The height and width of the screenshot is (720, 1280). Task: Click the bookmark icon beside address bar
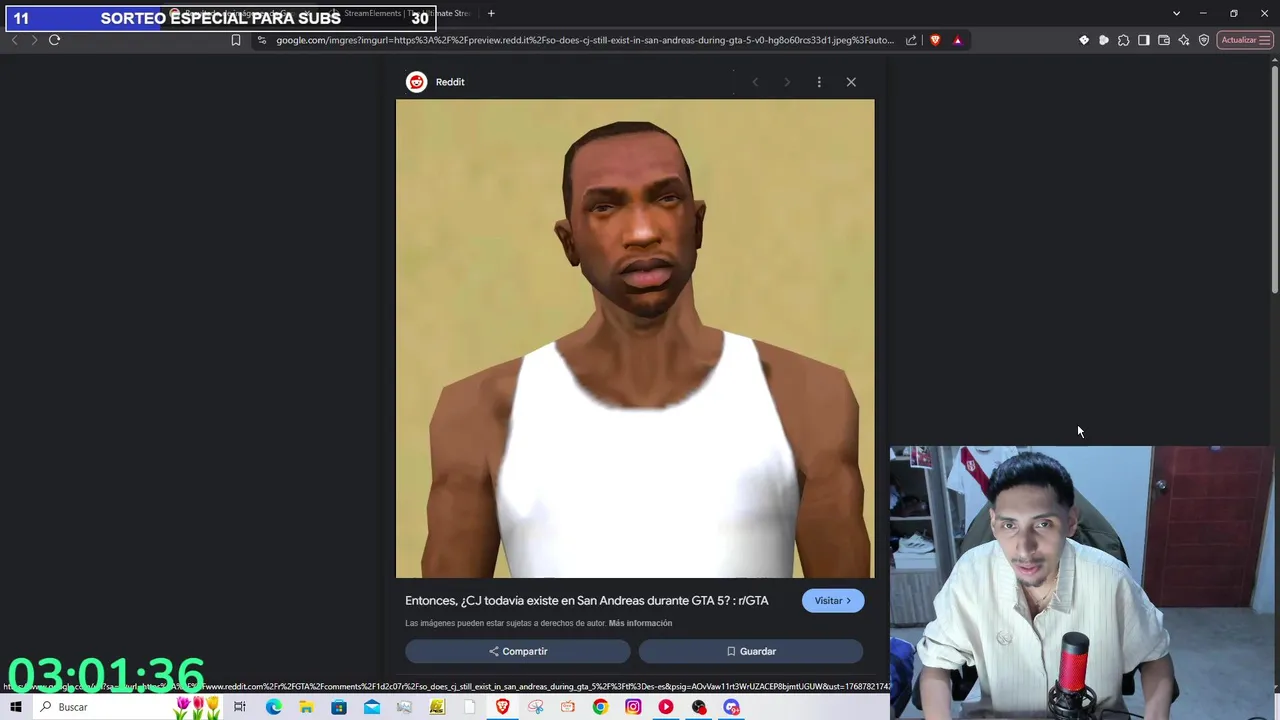tap(236, 40)
